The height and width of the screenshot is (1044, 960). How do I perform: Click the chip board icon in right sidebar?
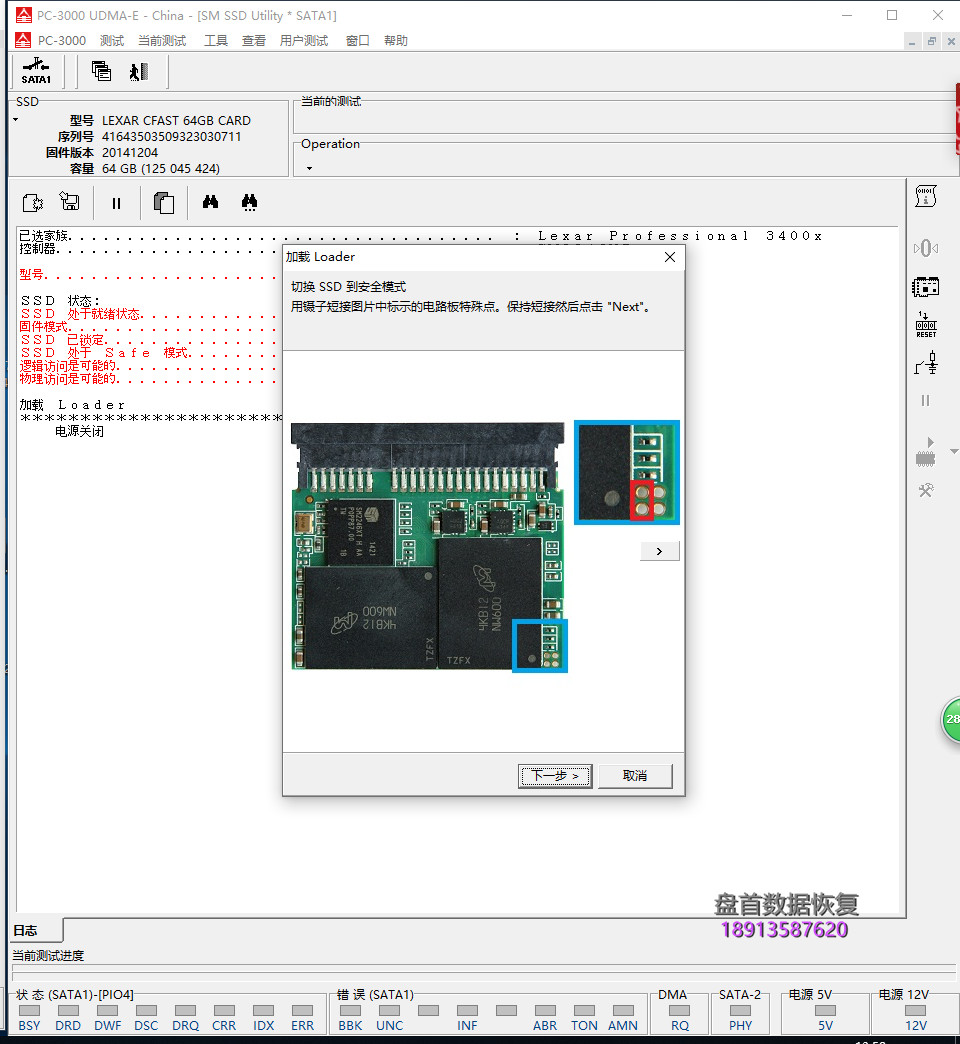pos(925,287)
